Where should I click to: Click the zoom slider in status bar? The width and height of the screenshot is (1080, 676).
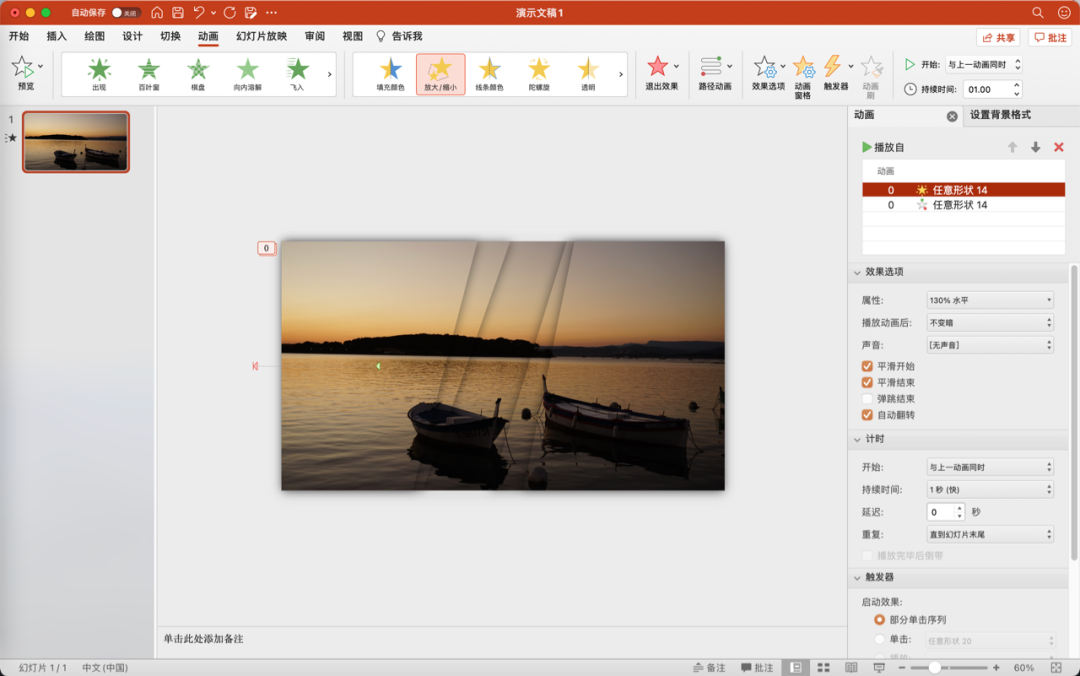pos(934,667)
